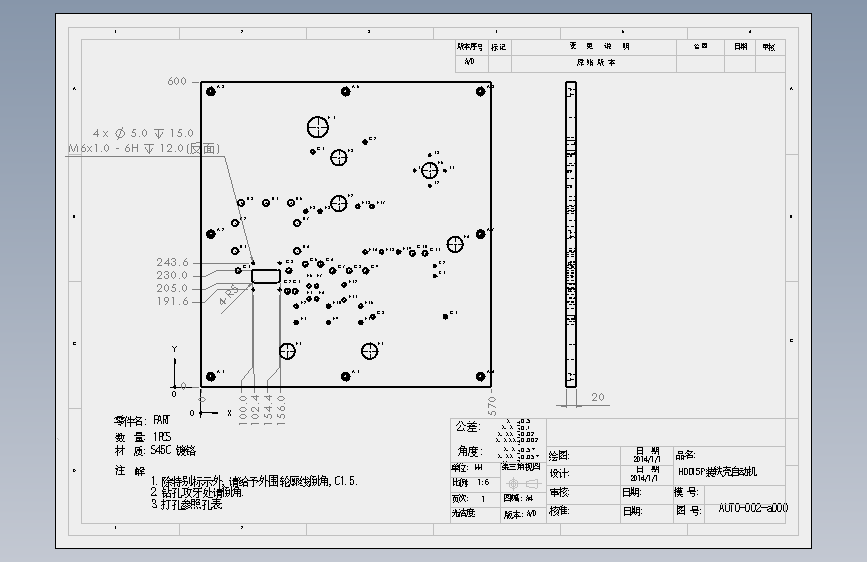
Task: Click the 570 width dimension
Action: click(x=492, y=405)
